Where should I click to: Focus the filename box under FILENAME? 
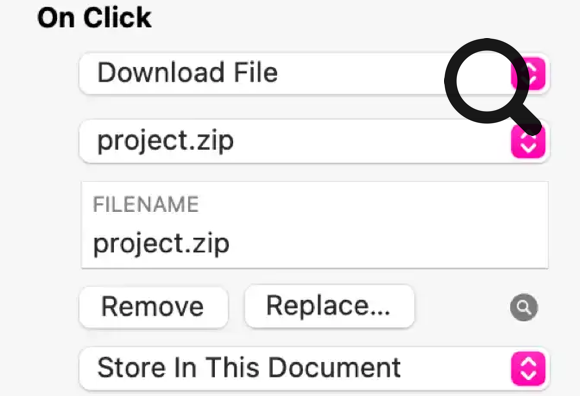coord(315,225)
